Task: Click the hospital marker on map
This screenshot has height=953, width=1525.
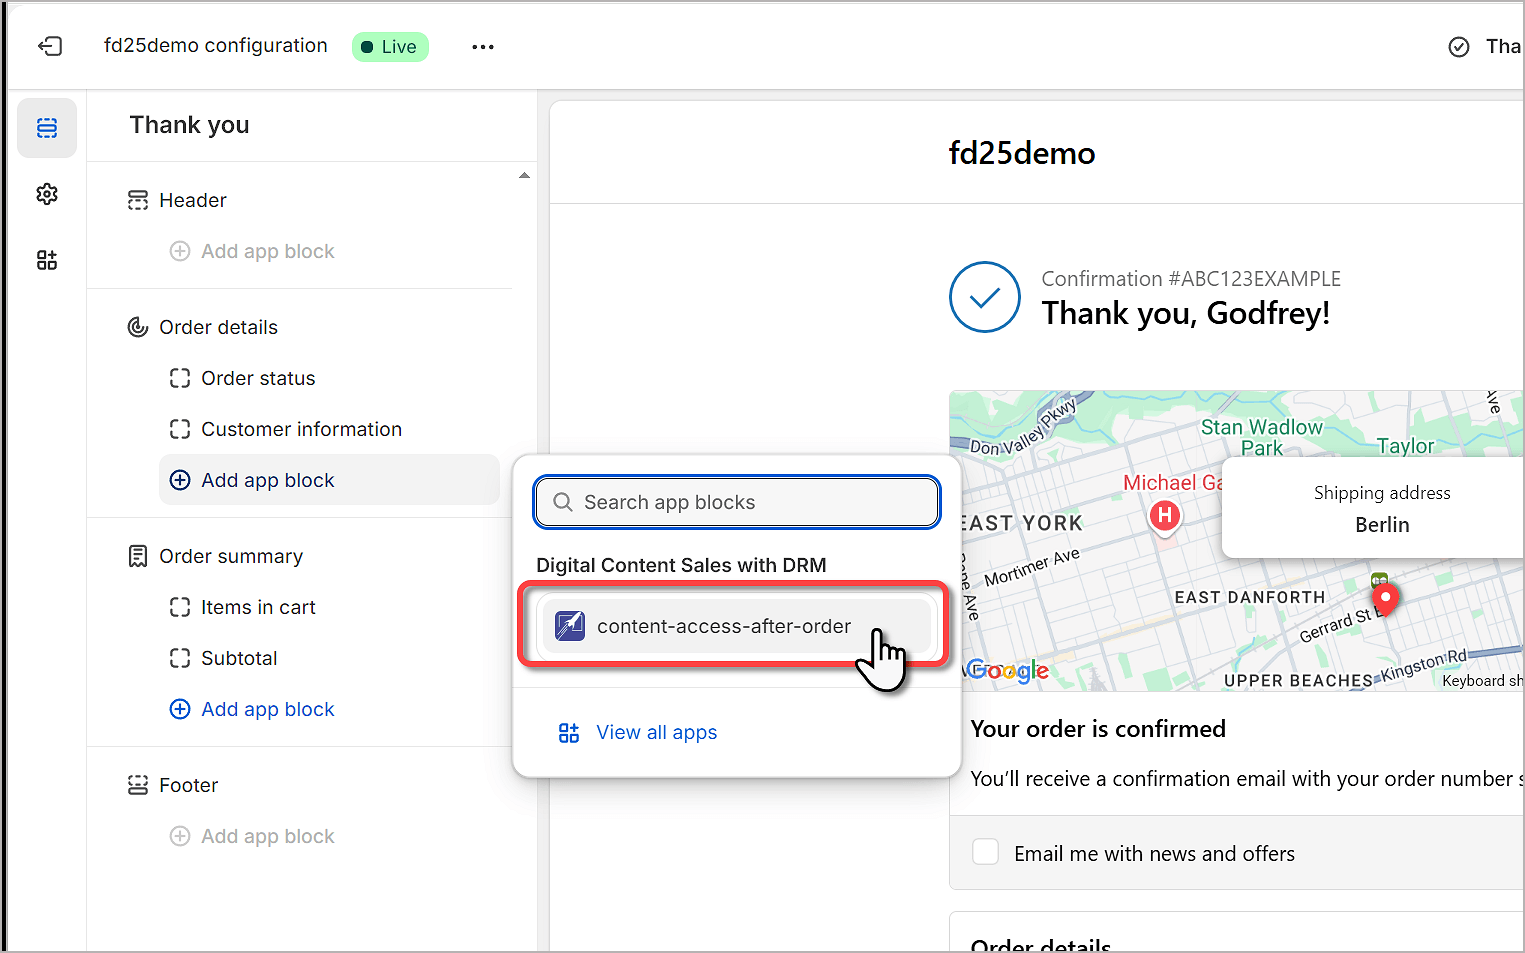Action: [1164, 516]
